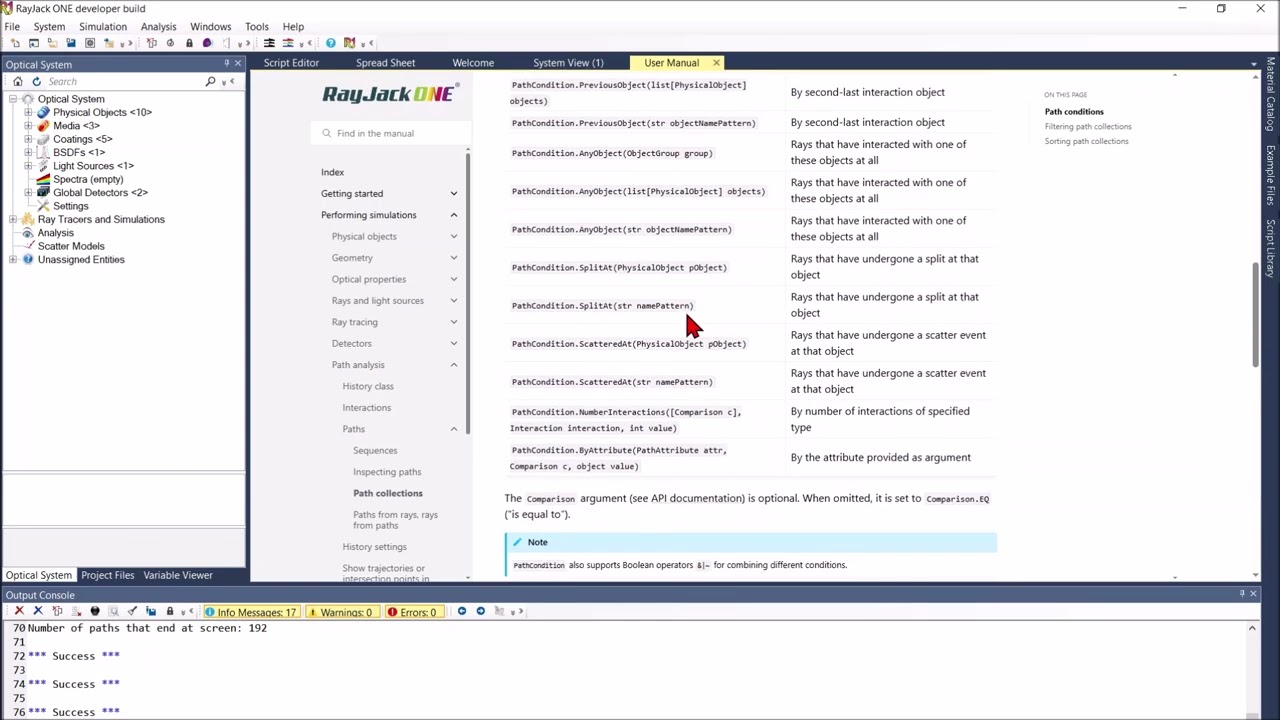
Task: Close the User Manual tab
Action: coord(716,63)
